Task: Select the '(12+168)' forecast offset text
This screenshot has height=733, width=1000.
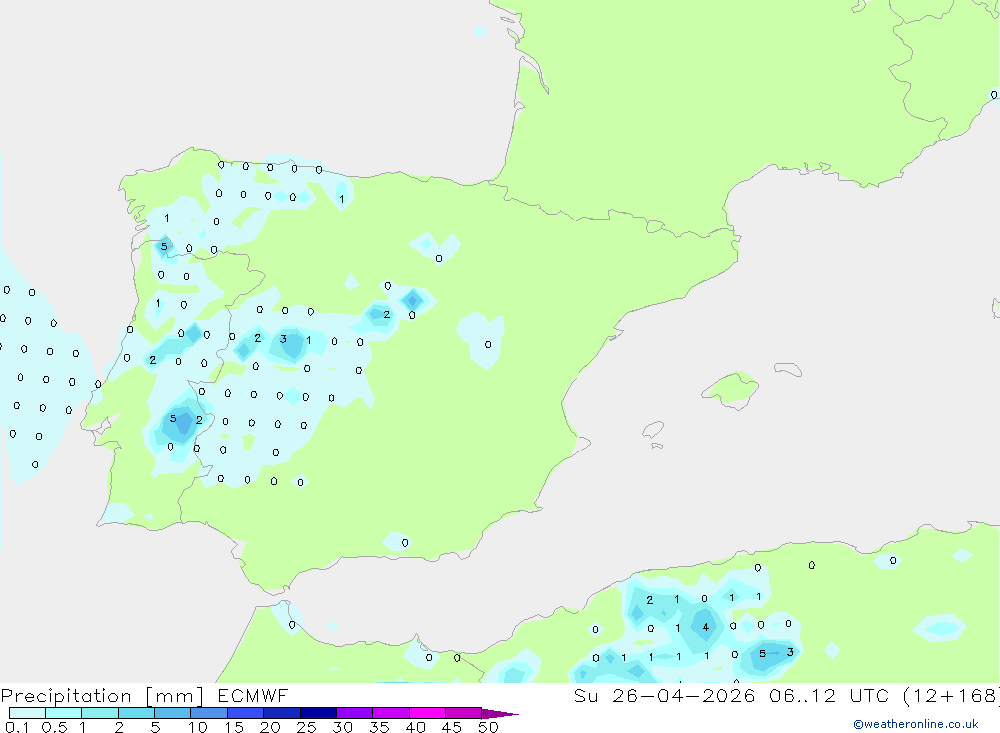Action: click(952, 695)
